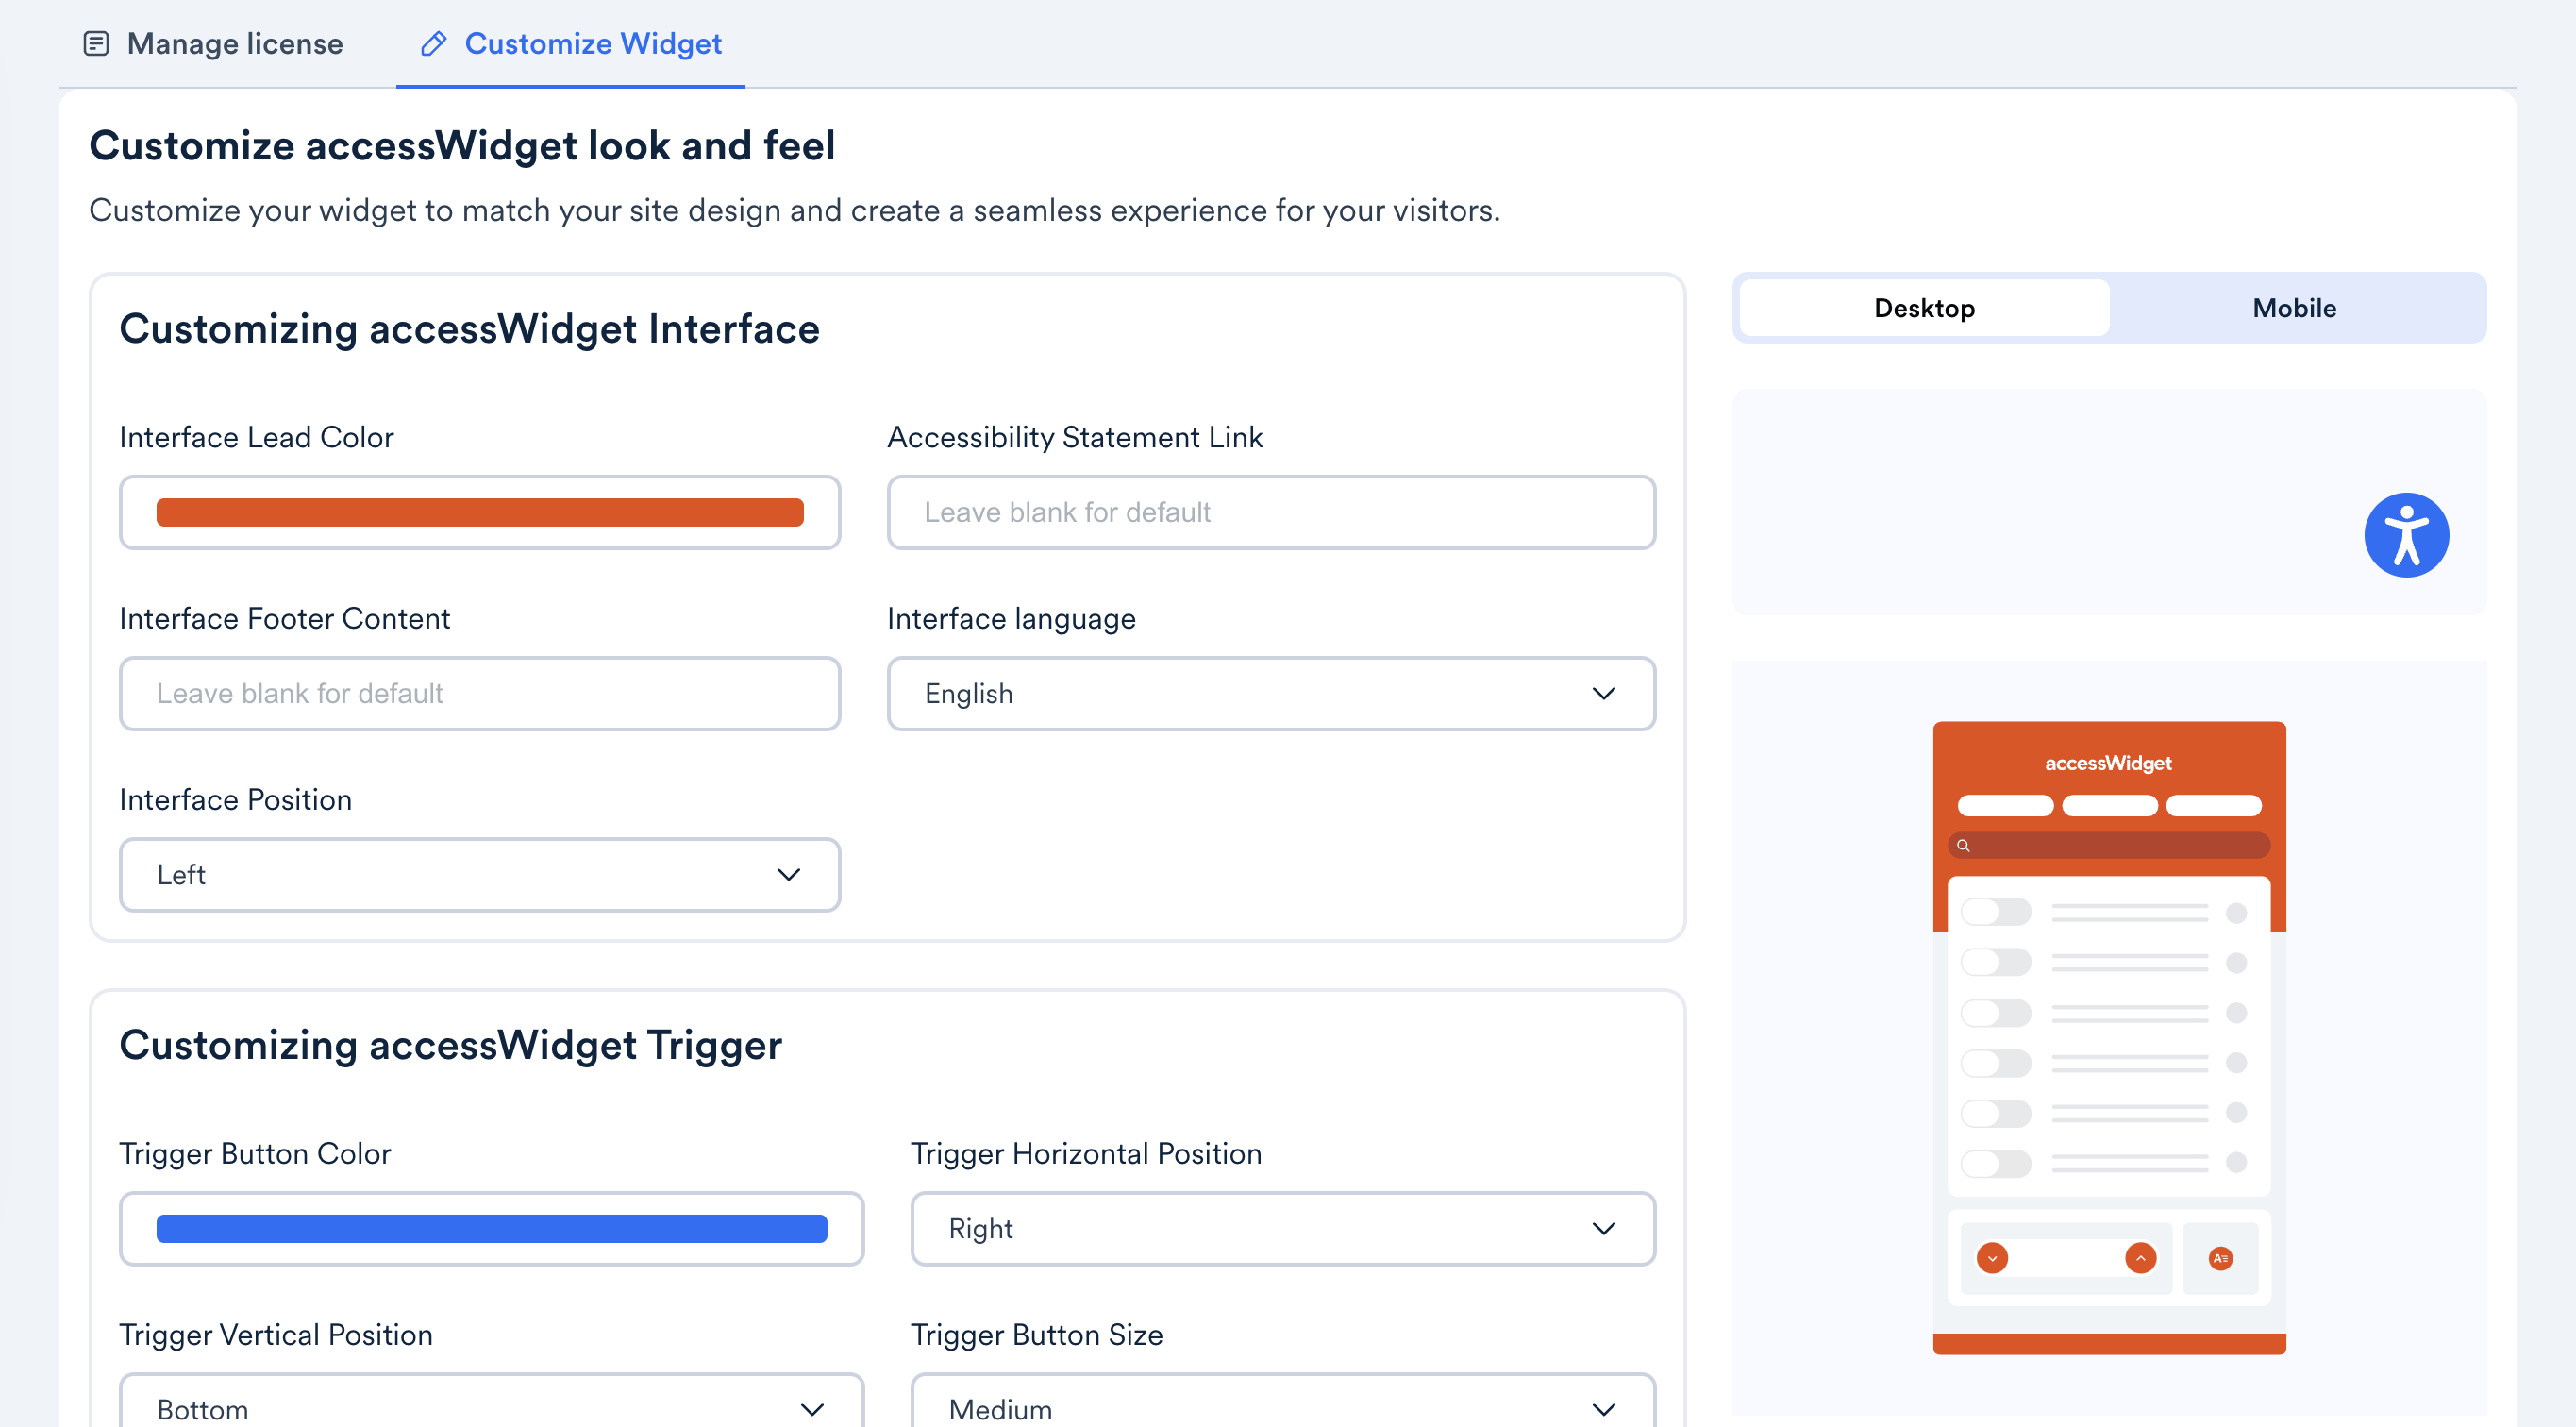Screen dimensions: 2576x1427
Task: Click the first white pill button in preview header
Action: pos(2004,806)
